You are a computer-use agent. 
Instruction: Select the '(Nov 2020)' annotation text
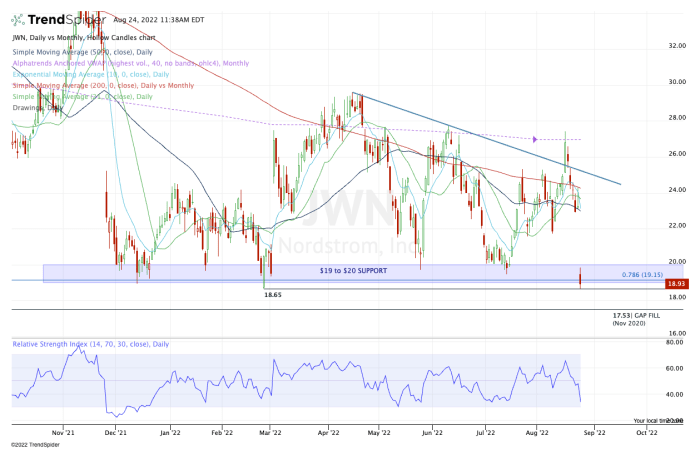pos(629,323)
